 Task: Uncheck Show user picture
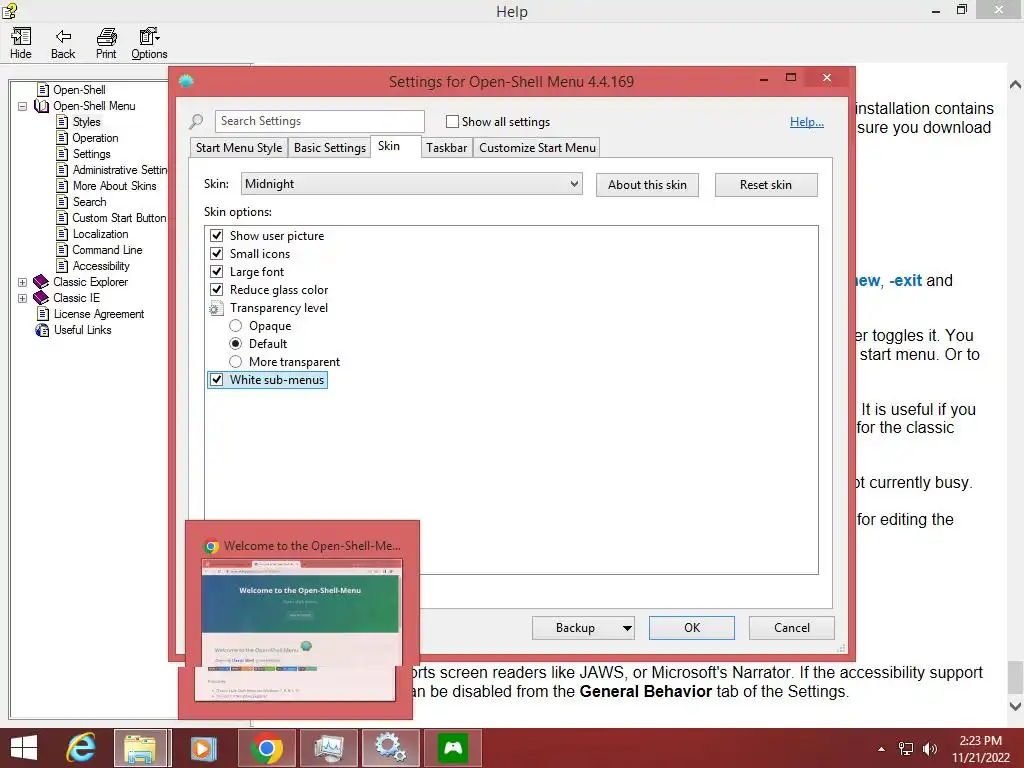217,236
